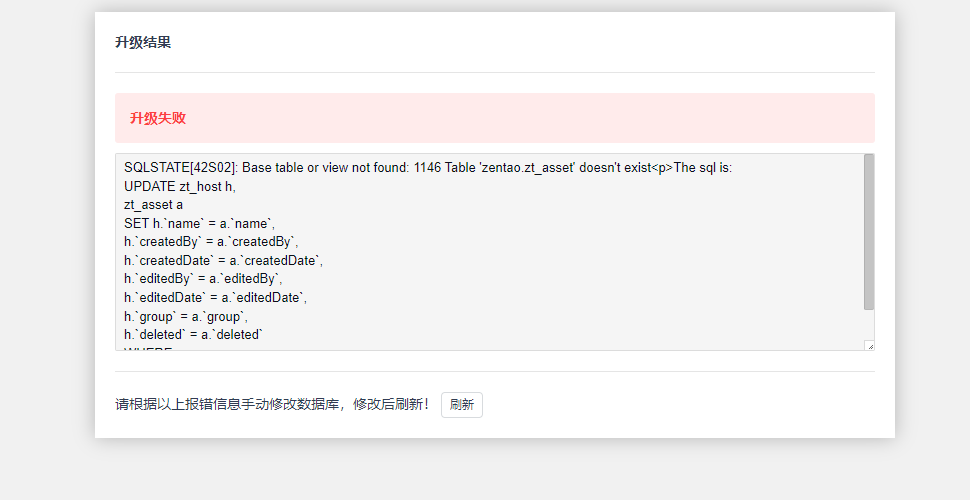Click the 刷新 refresh button
The height and width of the screenshot is (500, 970).
coord(461,405)
